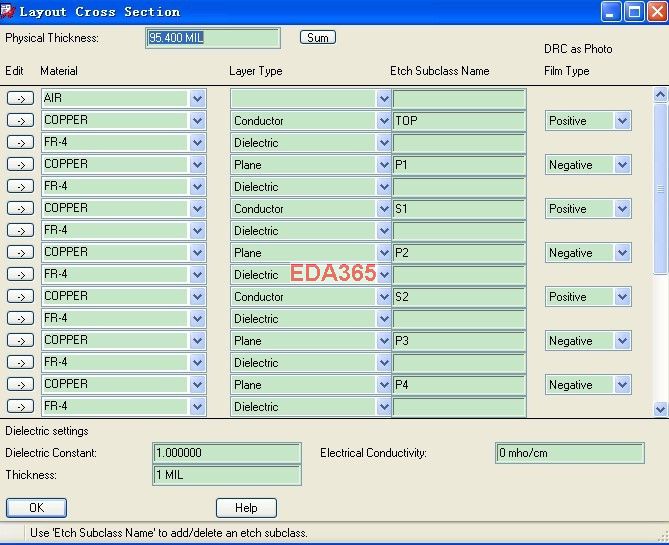Click the Electrical Conductivity field
The width and height of the screenshot is (669, 545).
(x=570, y=453)
